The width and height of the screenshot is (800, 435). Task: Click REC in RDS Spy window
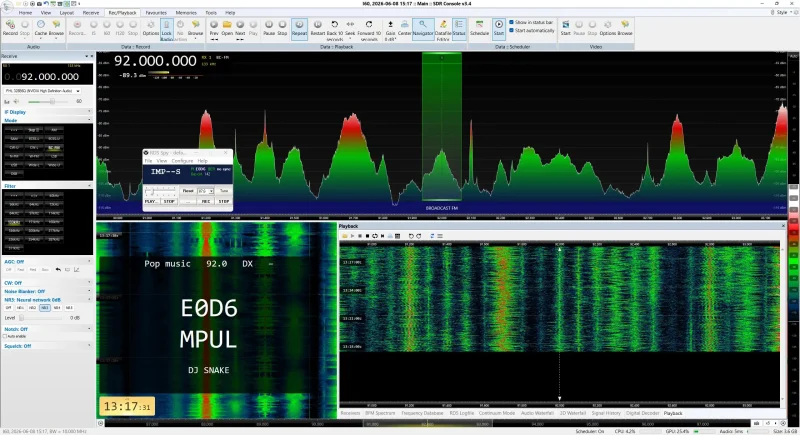206,201
